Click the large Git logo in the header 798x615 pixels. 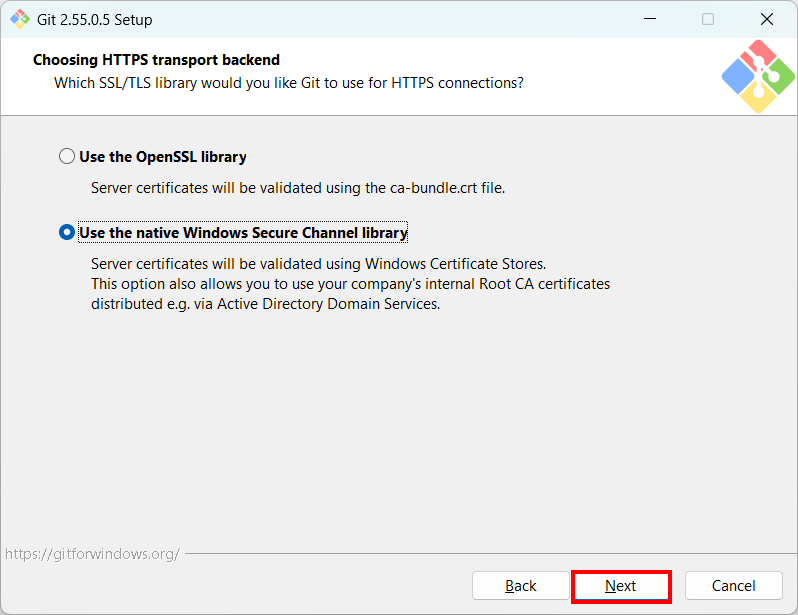758,76
